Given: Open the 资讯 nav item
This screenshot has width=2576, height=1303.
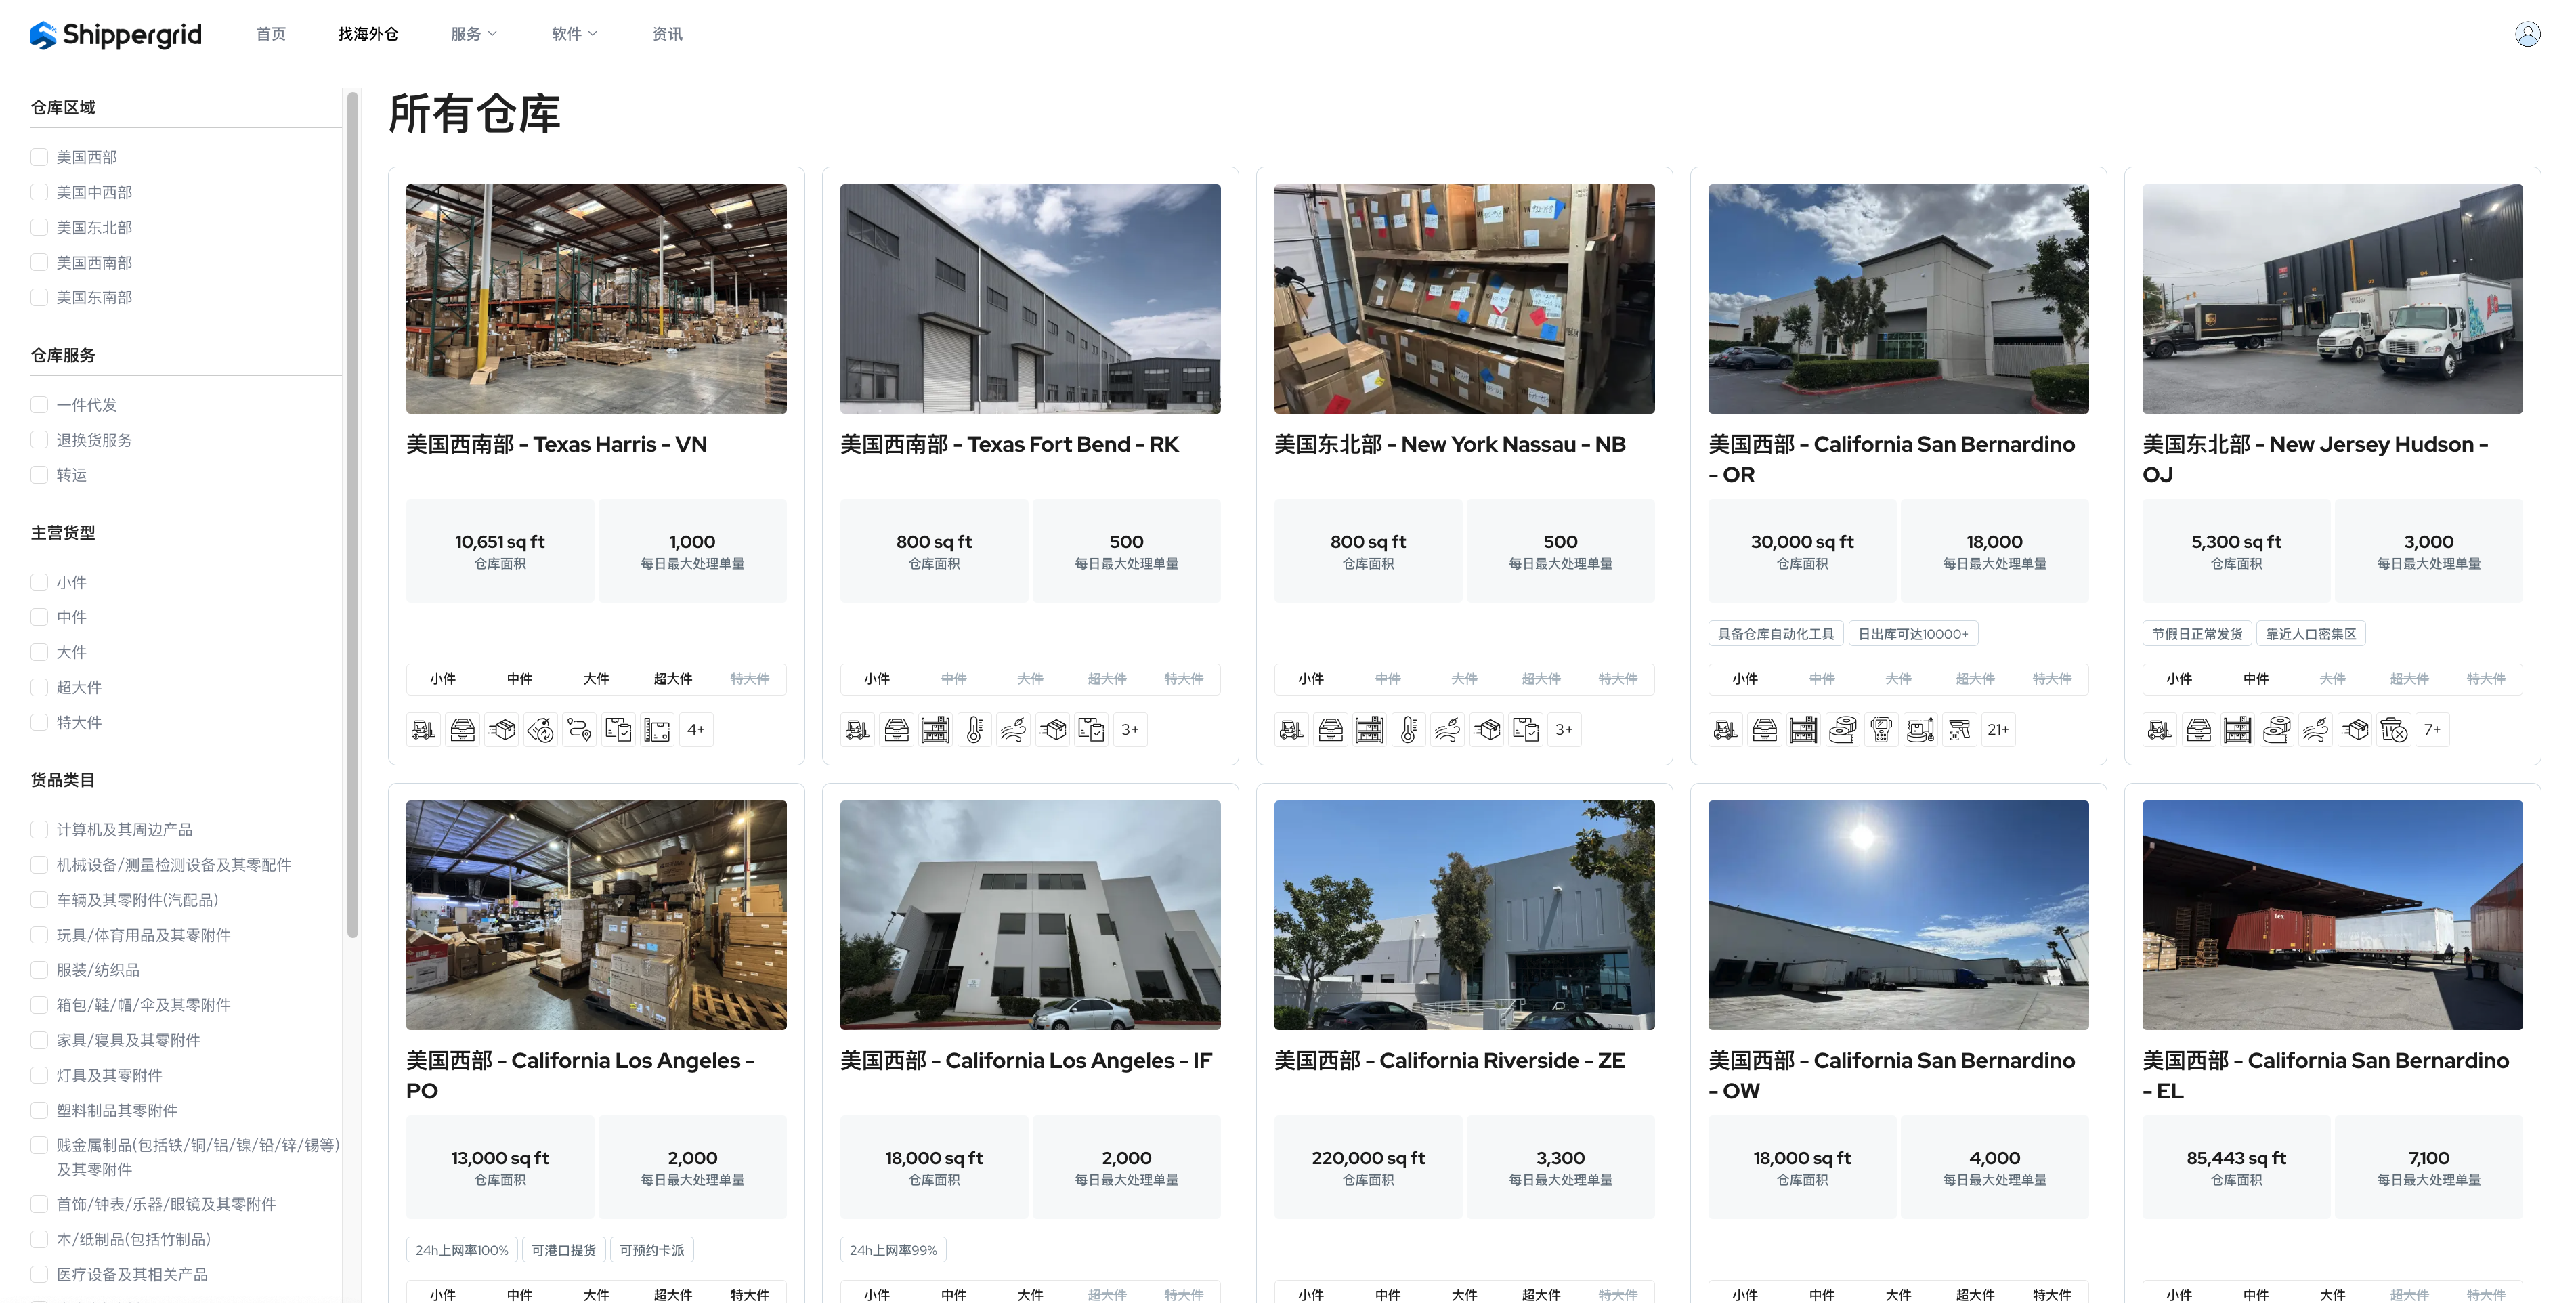Looking at the screenshot, I should [x=667, y=34].
